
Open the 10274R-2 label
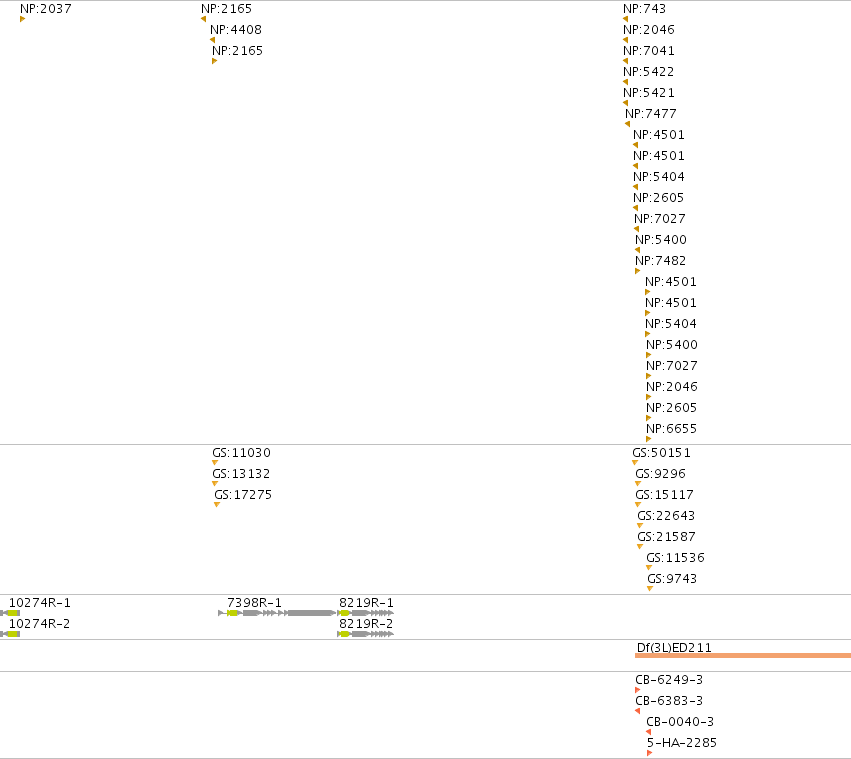40,624
